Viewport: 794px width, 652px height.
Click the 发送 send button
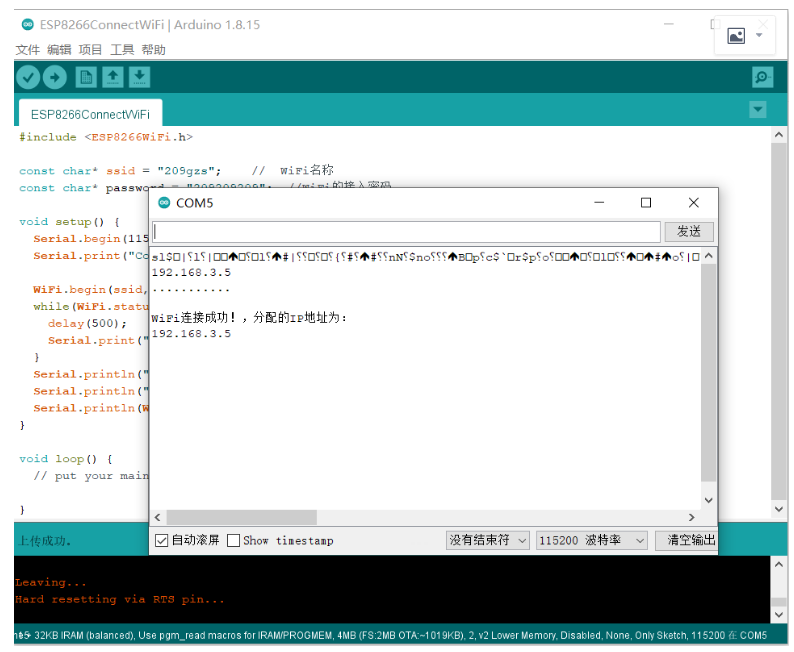pos(689,232)
